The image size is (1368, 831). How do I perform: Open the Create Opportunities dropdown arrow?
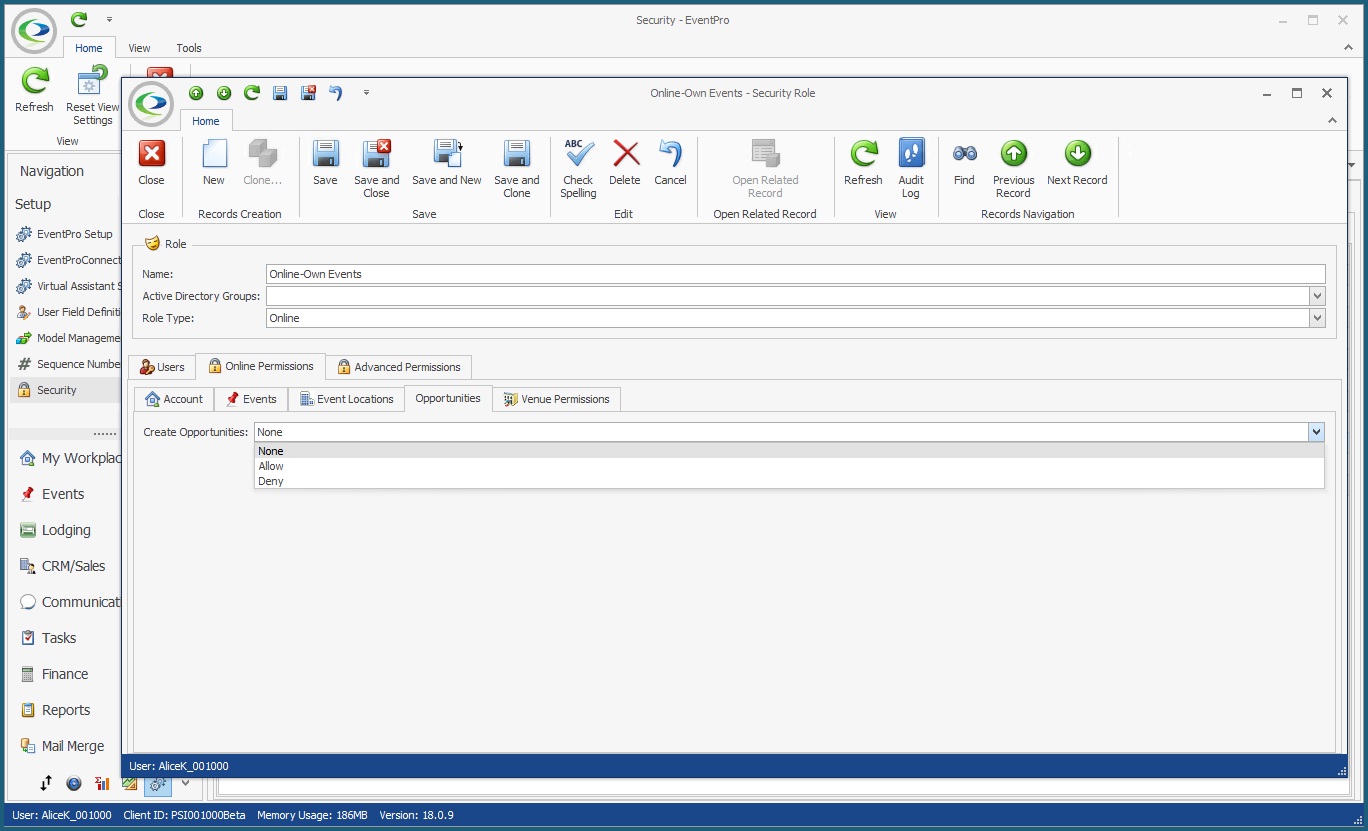(1316, 432)
